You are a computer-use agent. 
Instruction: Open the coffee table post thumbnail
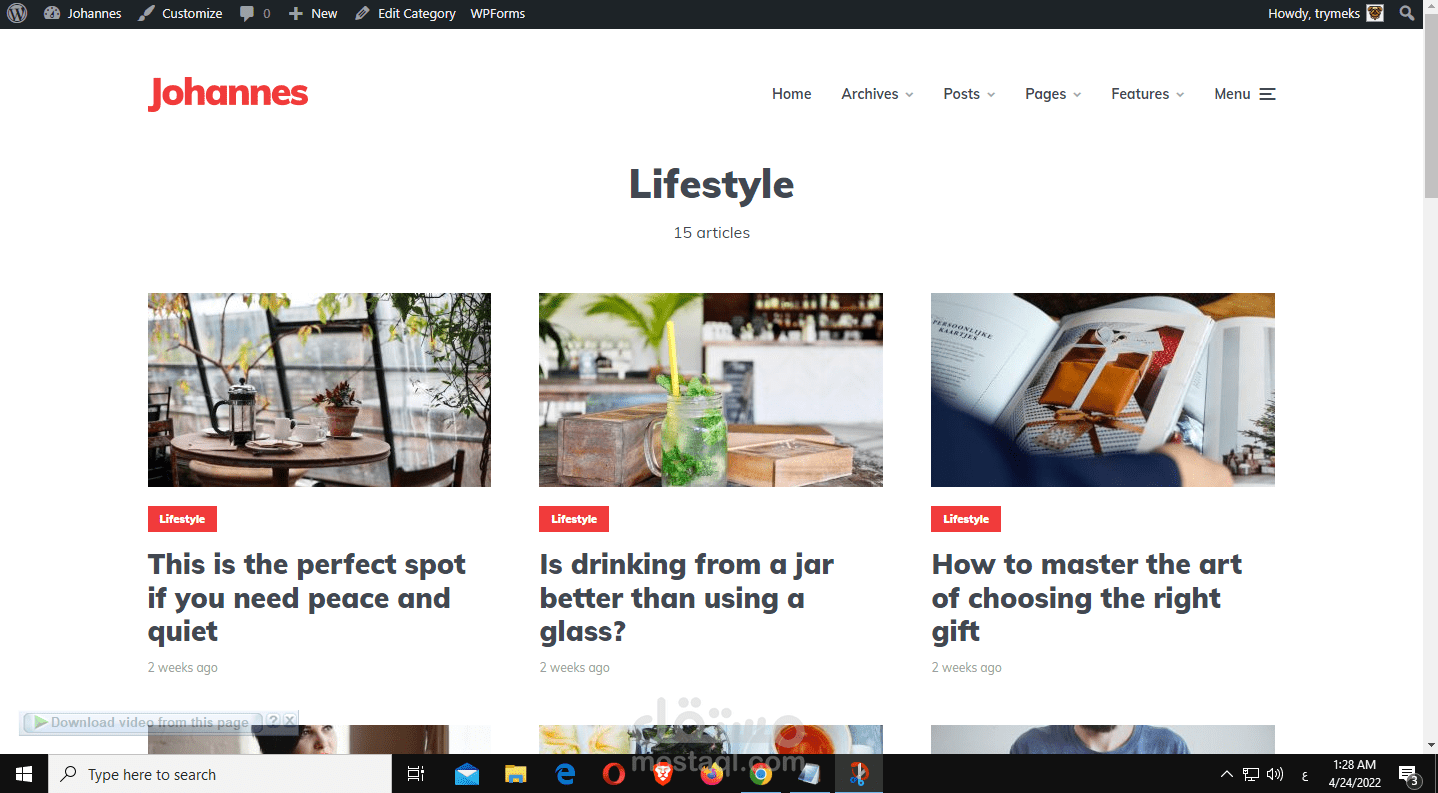click(319, 390)
